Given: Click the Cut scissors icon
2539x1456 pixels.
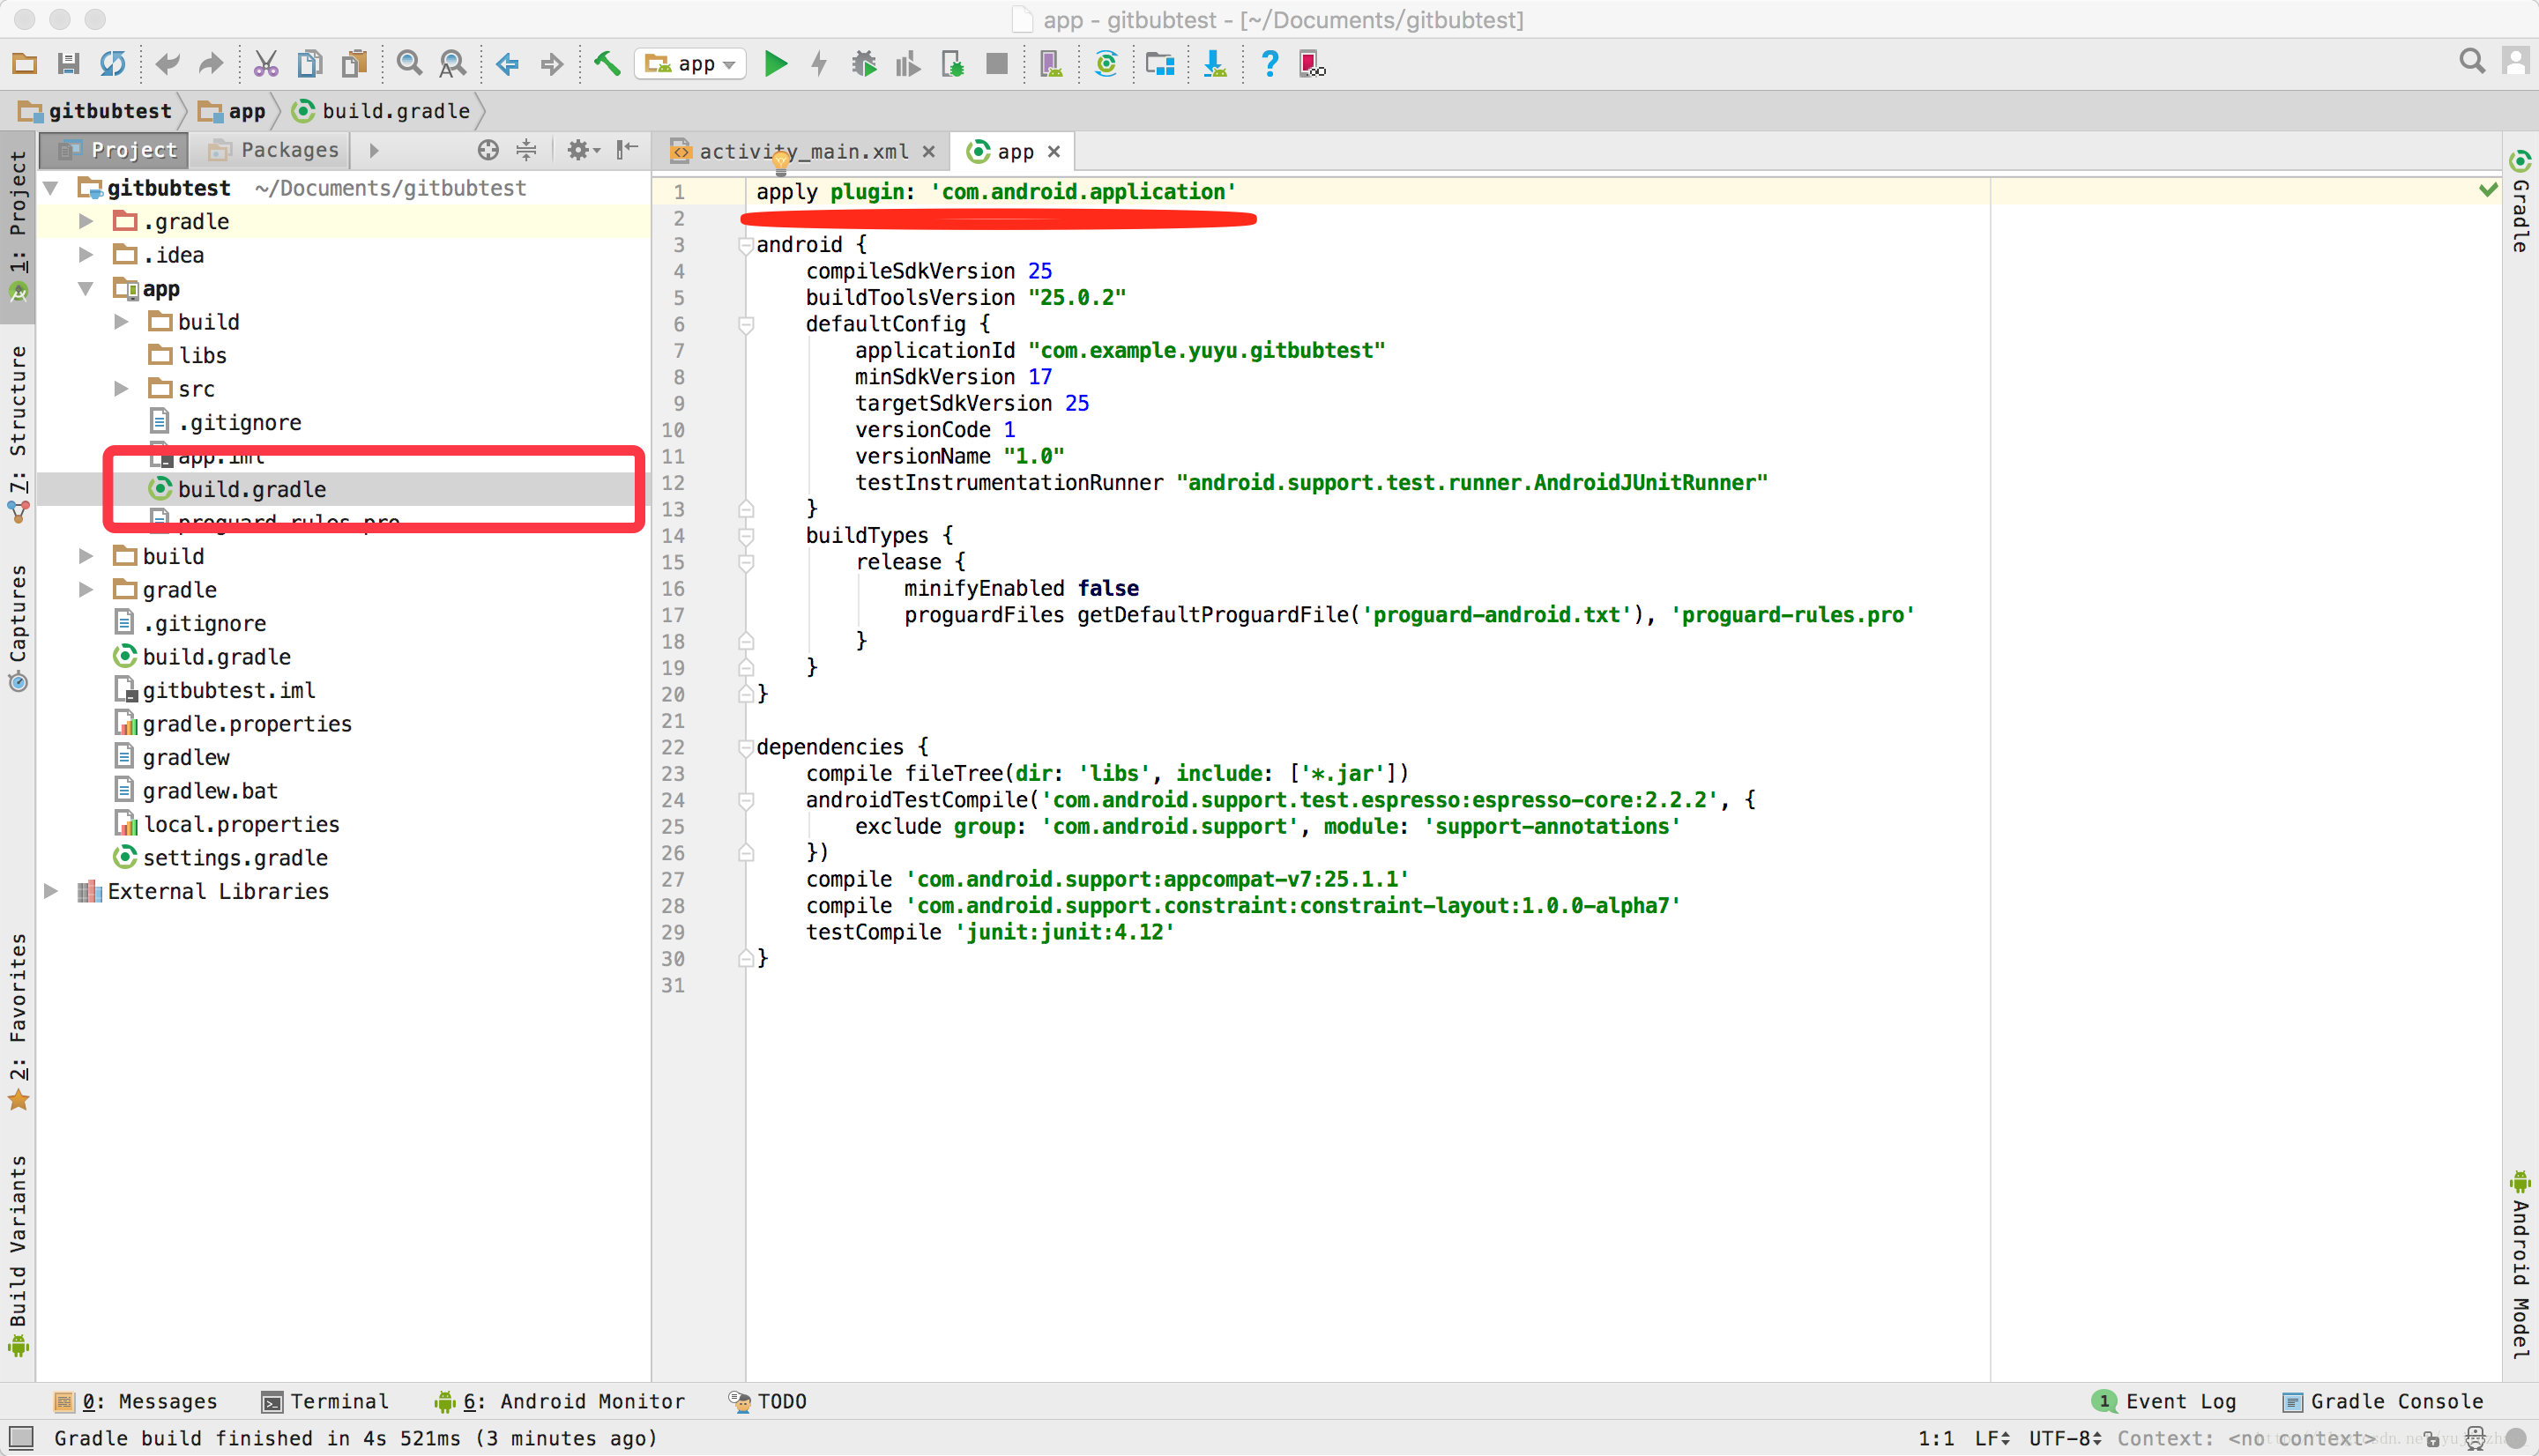Looking at the screenshot, I should pyautogui.click(x=265, y=64).
